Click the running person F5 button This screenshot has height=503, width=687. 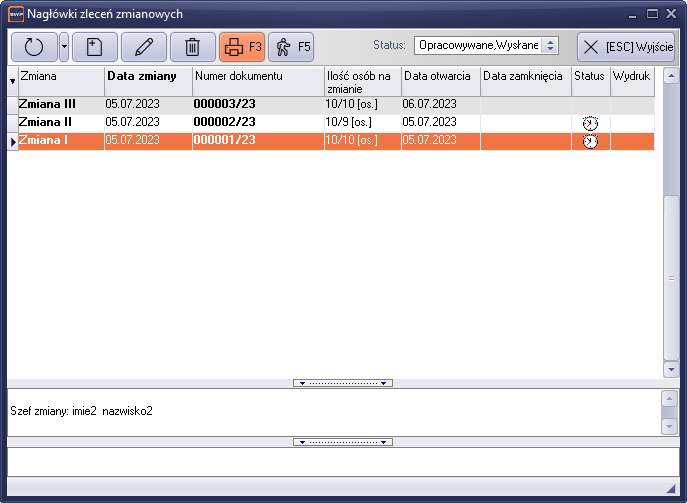coord(291,47)
